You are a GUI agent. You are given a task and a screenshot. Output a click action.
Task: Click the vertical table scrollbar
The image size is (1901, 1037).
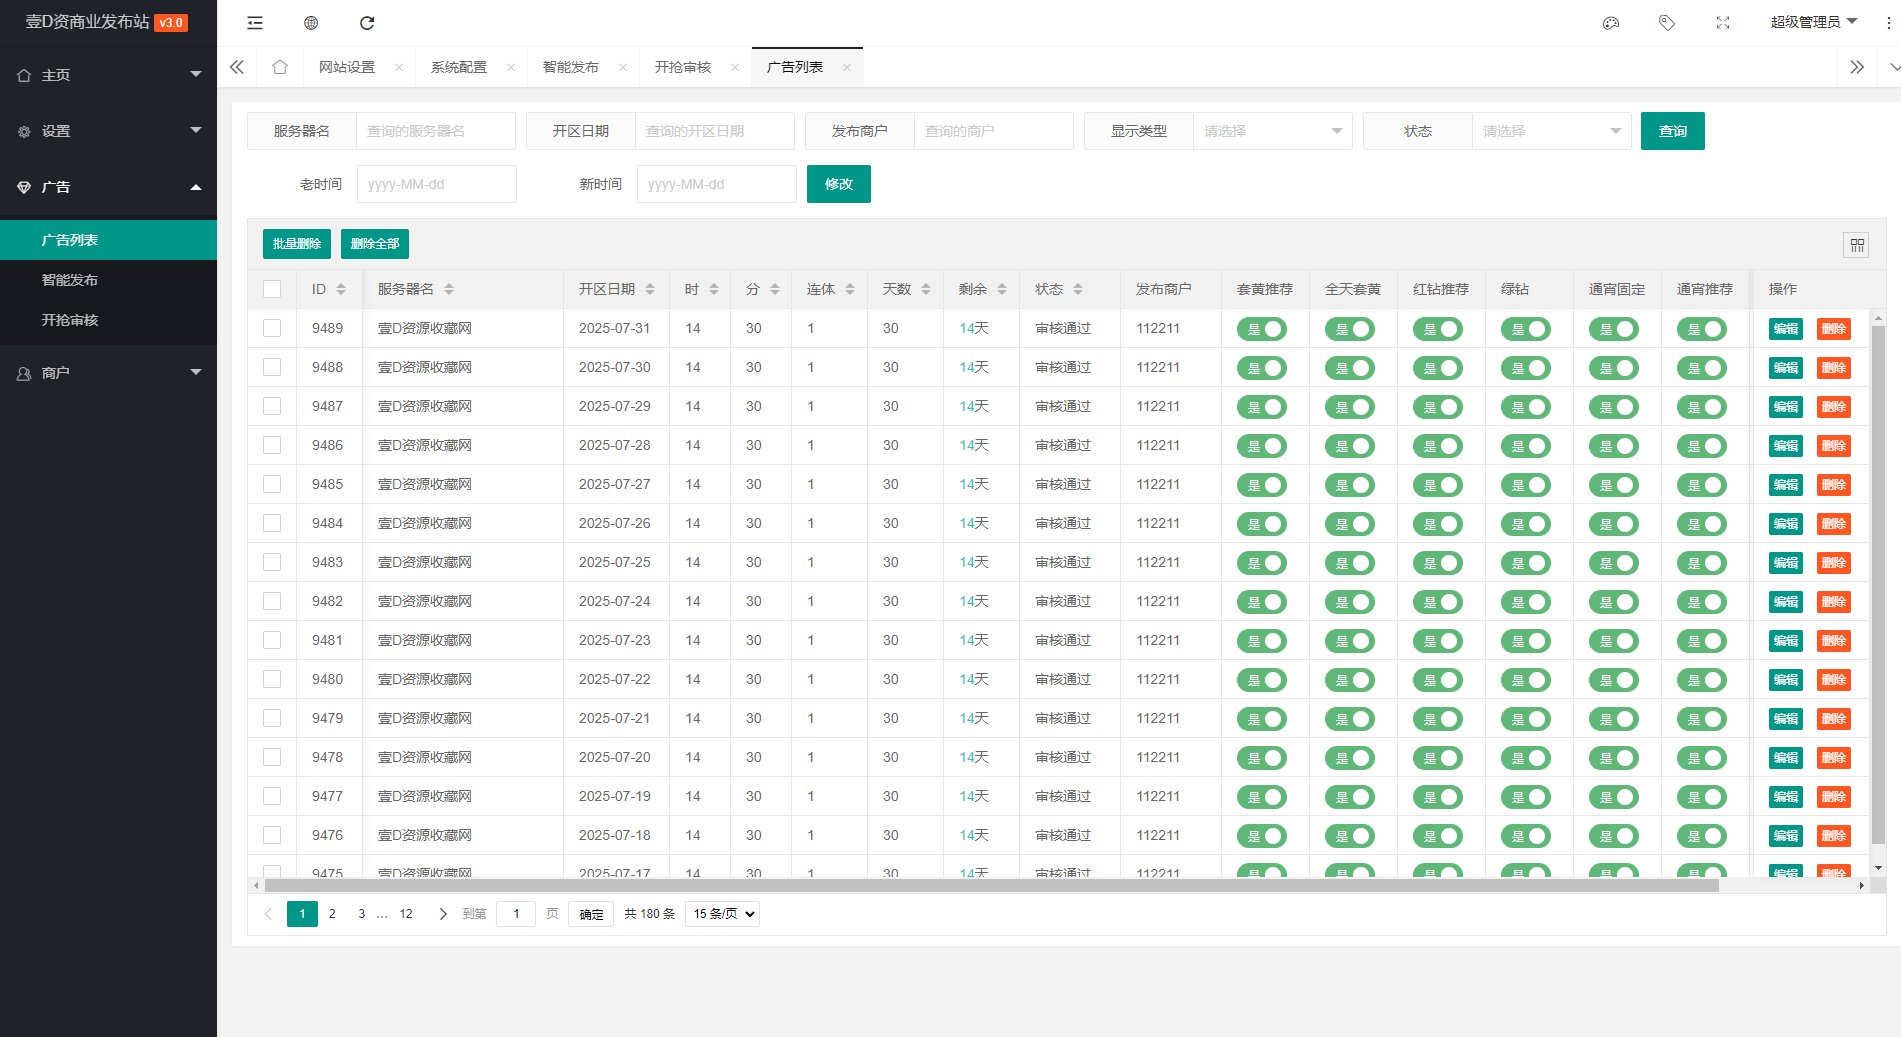pos(1878,585)
